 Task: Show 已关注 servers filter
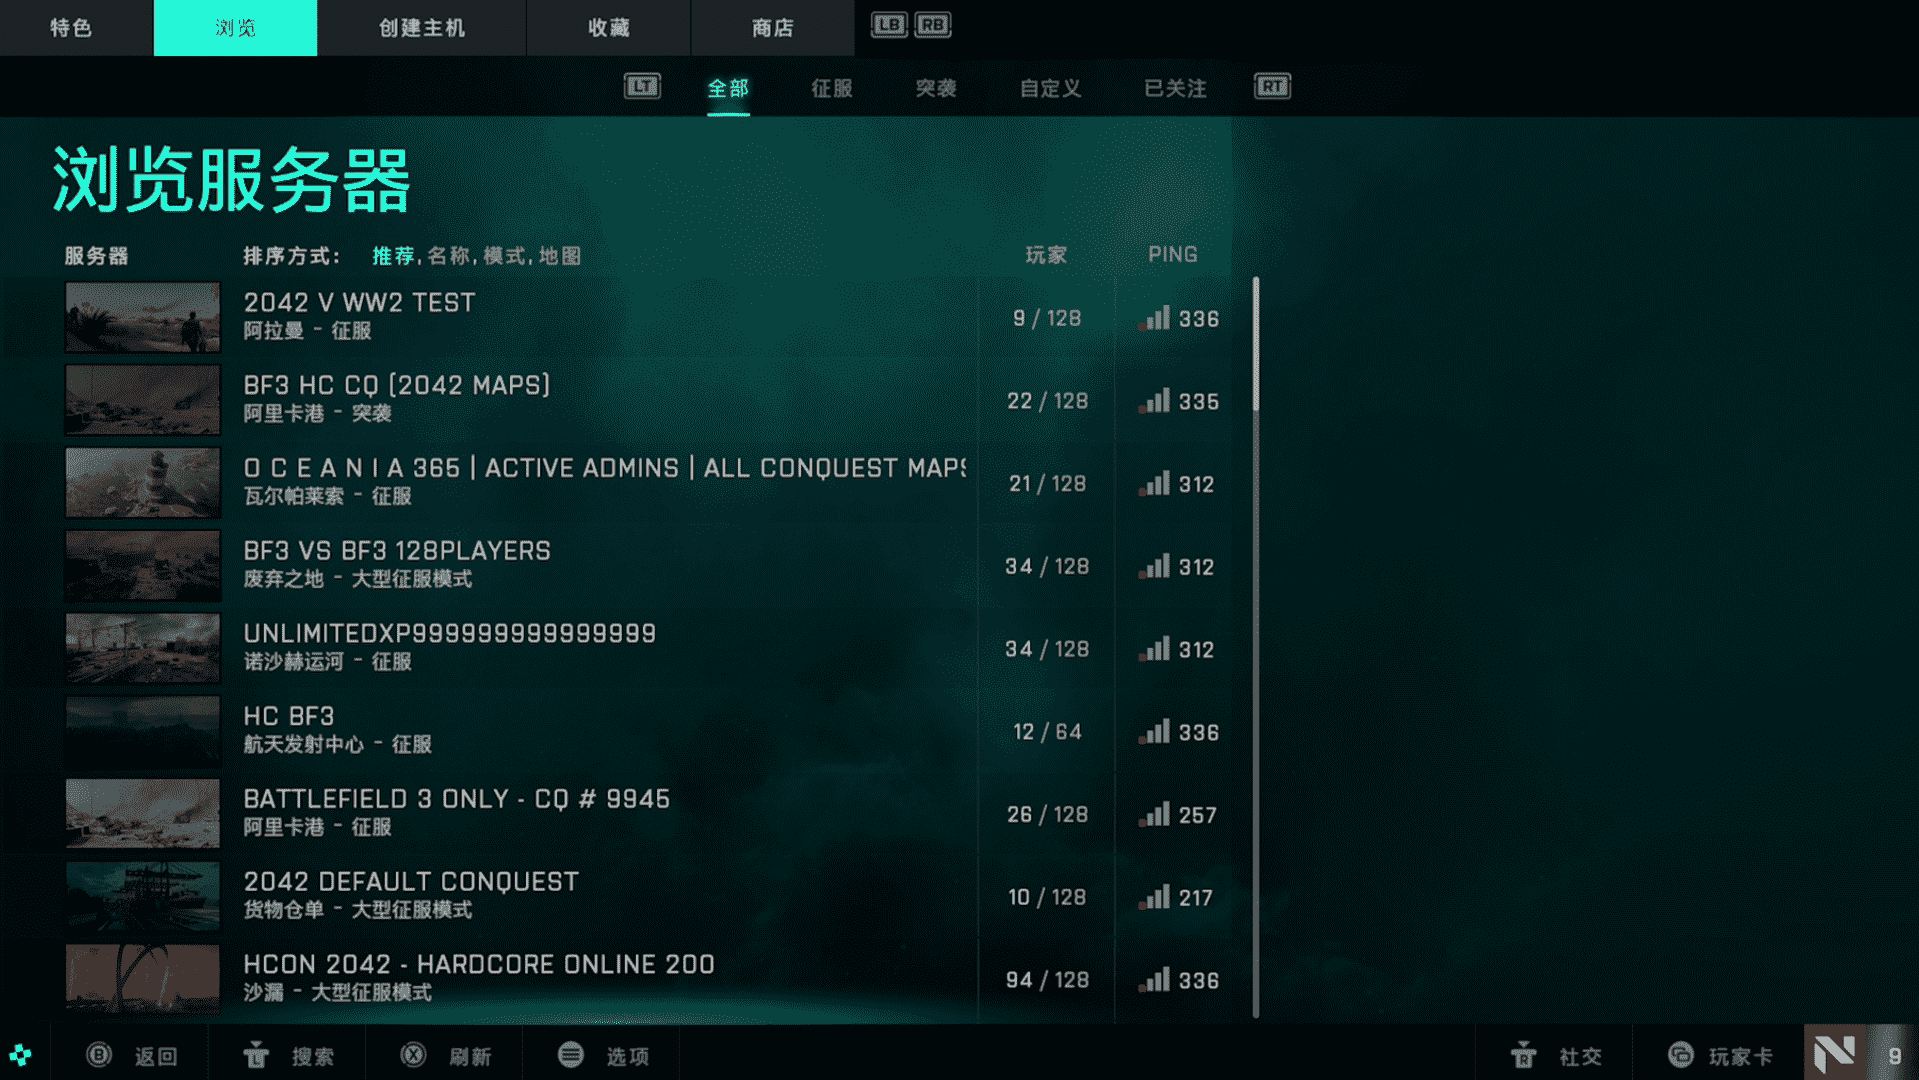click(x=1175, y=89)
